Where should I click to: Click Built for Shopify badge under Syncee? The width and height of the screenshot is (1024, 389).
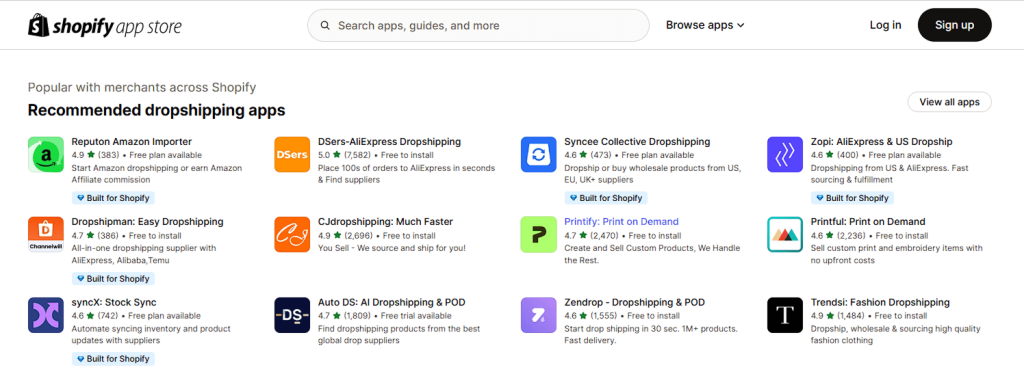click(x=606, y=198)
